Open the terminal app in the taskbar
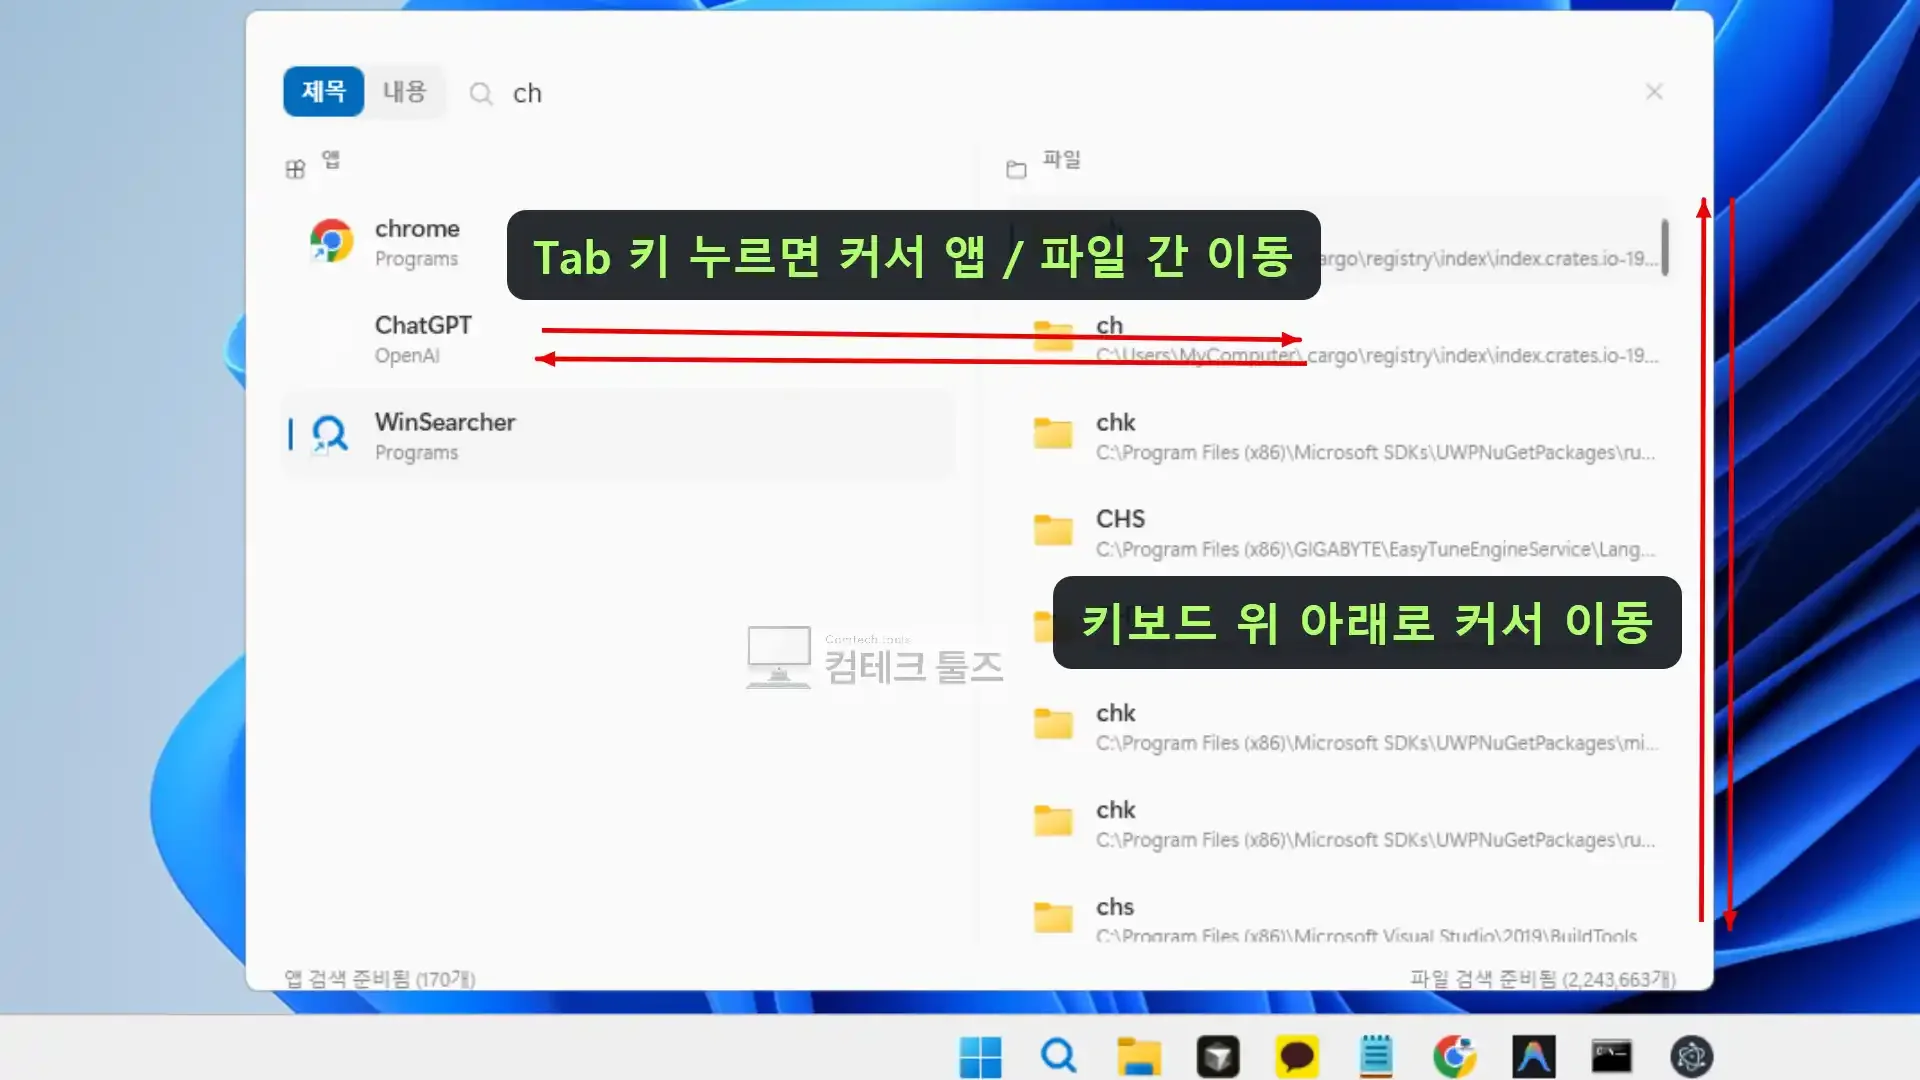1920x1080 pixels. [x=1612, y=1056]
